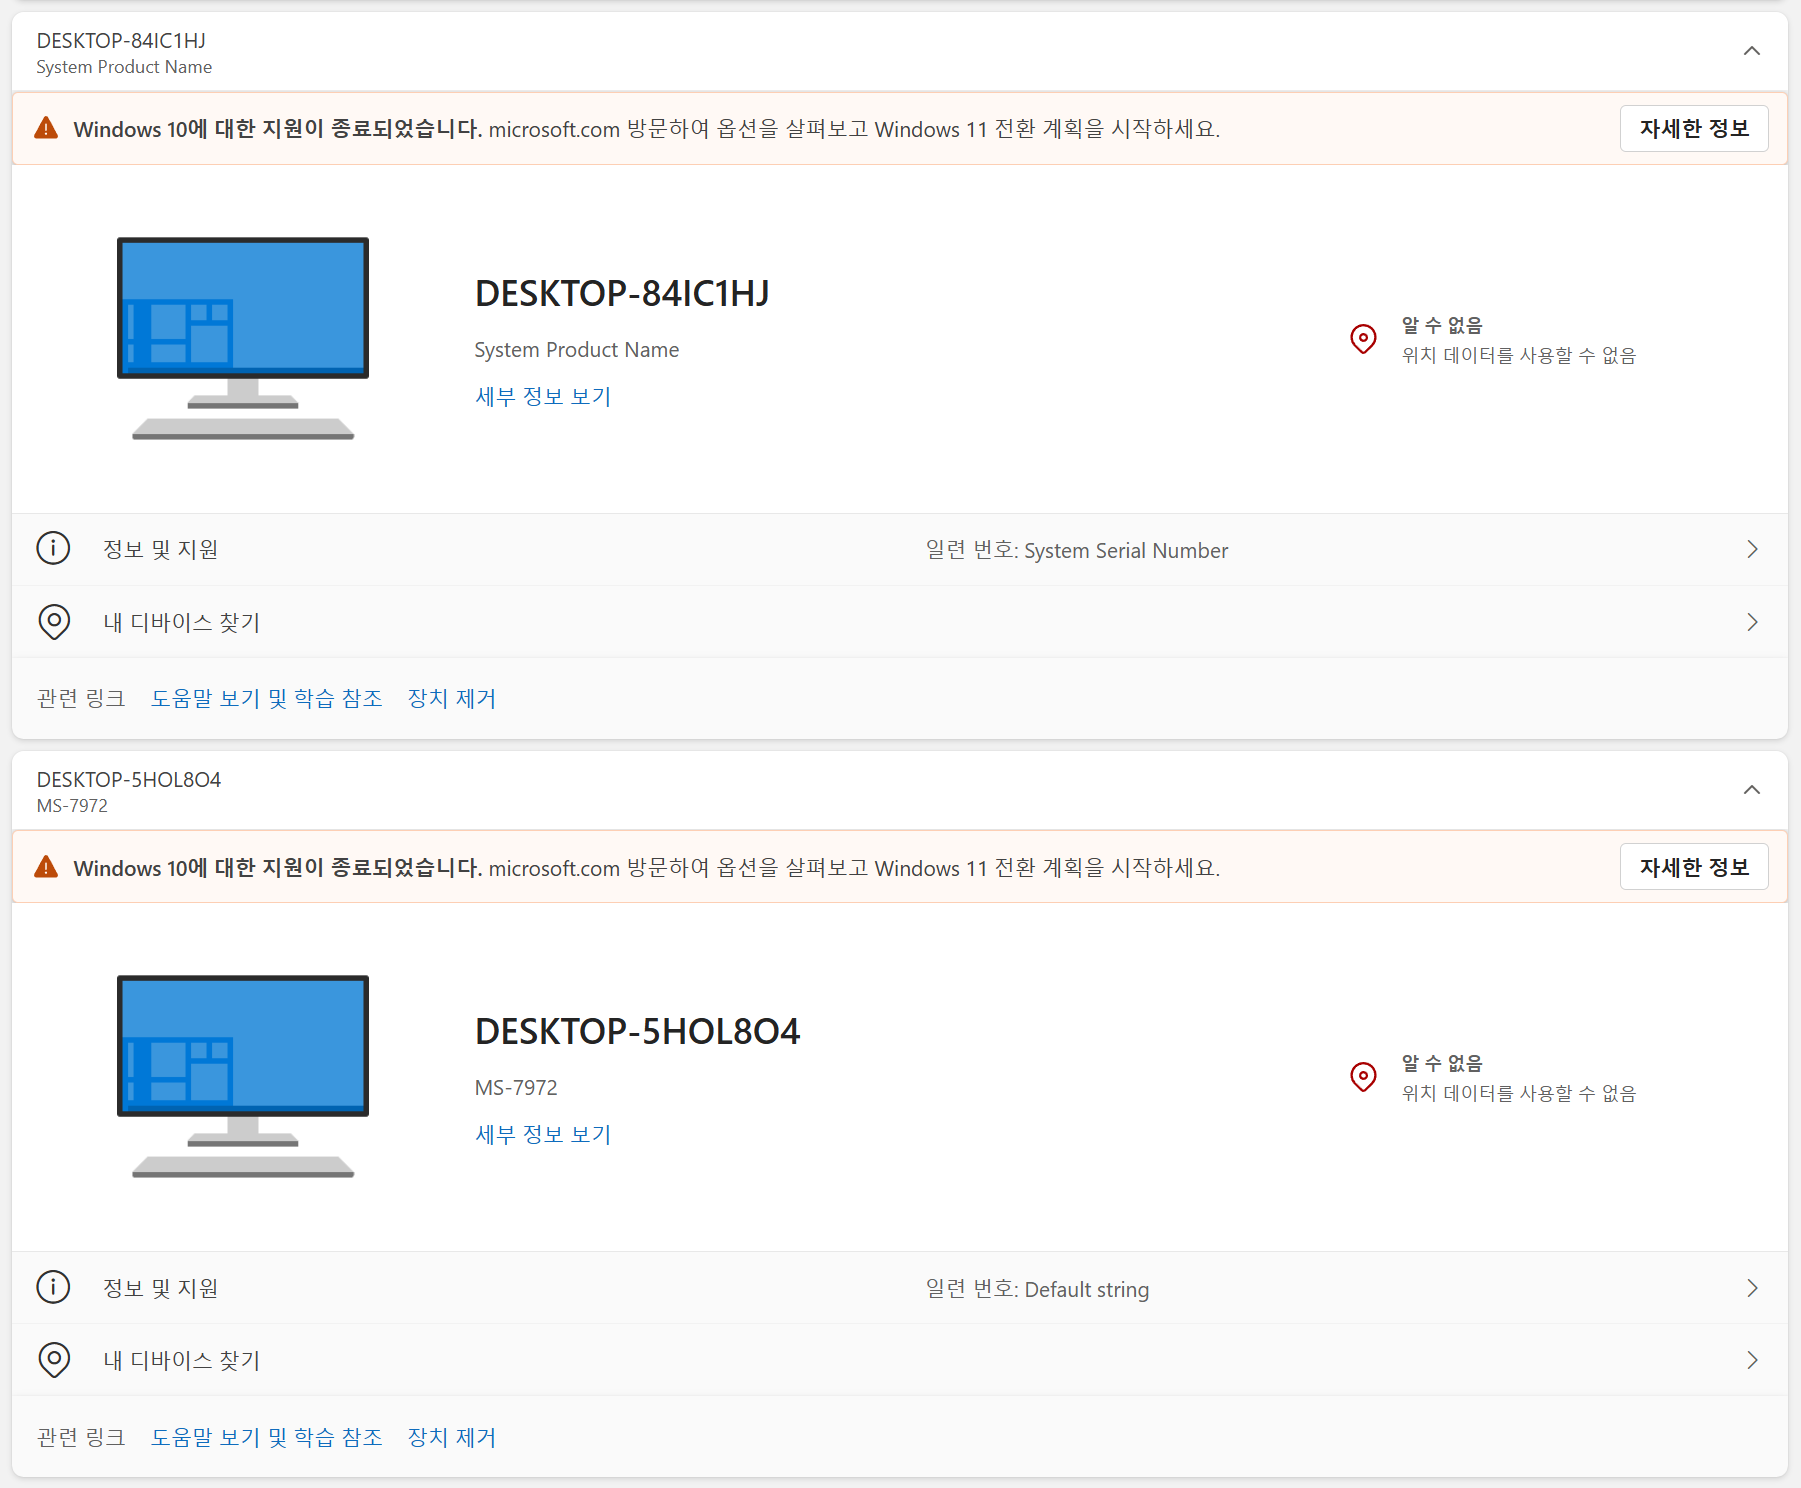
Task: Open 세부 정보 보기 link for DESKTOP-84IC1HJ
Action: (x=543, y=397)
